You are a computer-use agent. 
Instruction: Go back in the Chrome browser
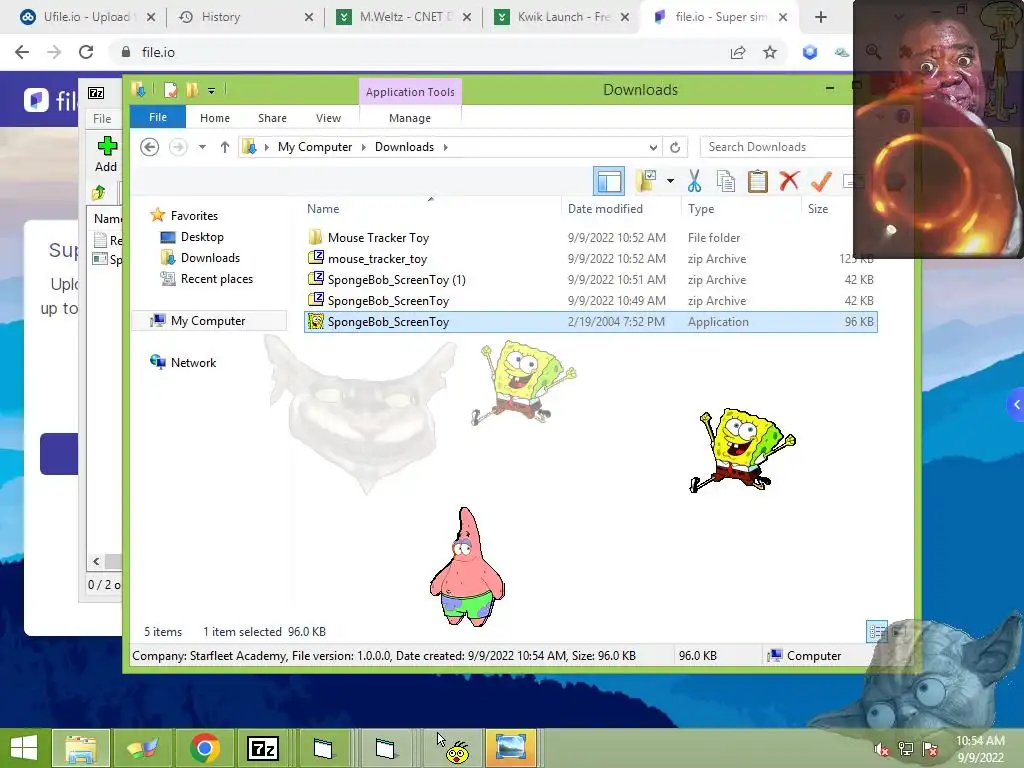click(x=22, y=52)
